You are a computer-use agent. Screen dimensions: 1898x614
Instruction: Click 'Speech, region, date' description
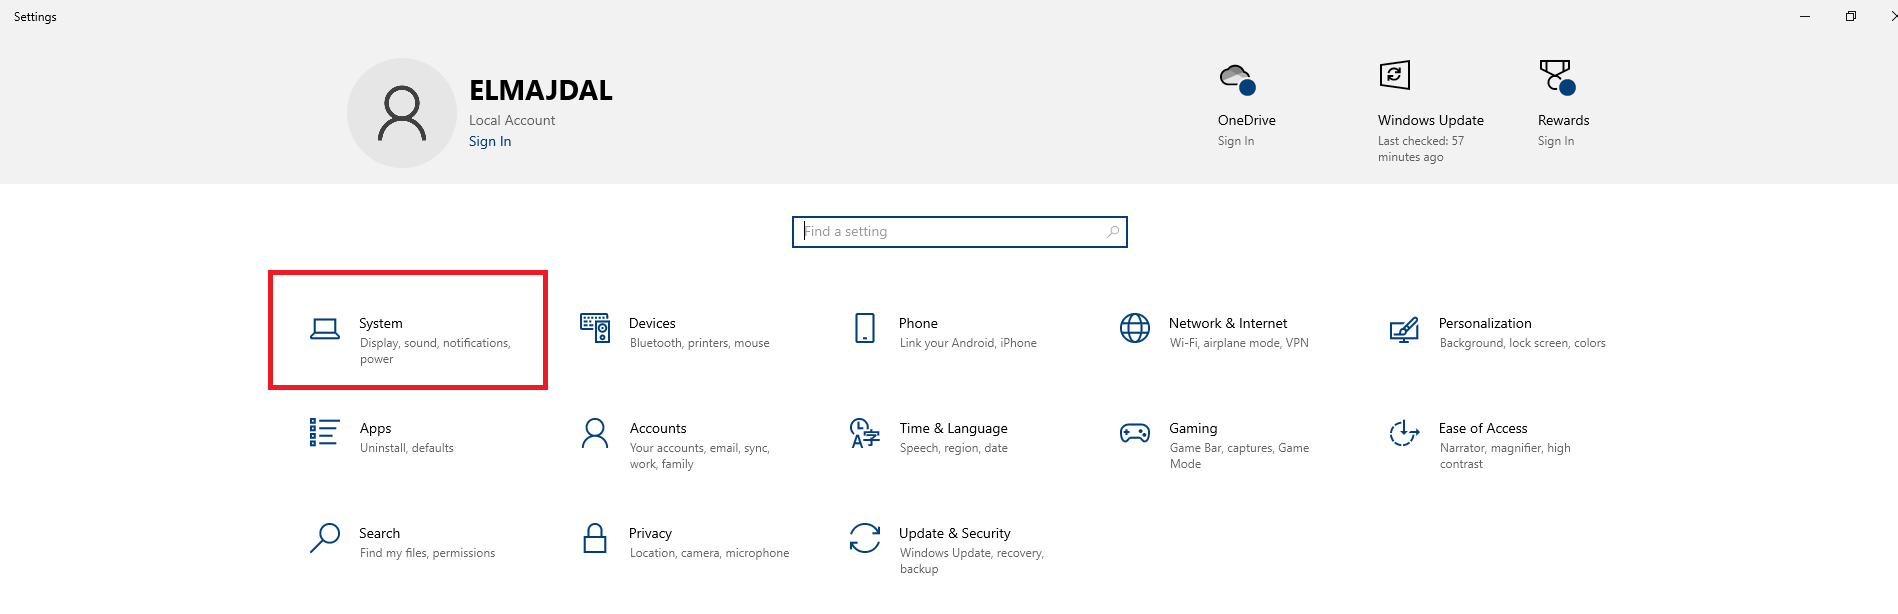pyautogui.click(x=954, y=448)
